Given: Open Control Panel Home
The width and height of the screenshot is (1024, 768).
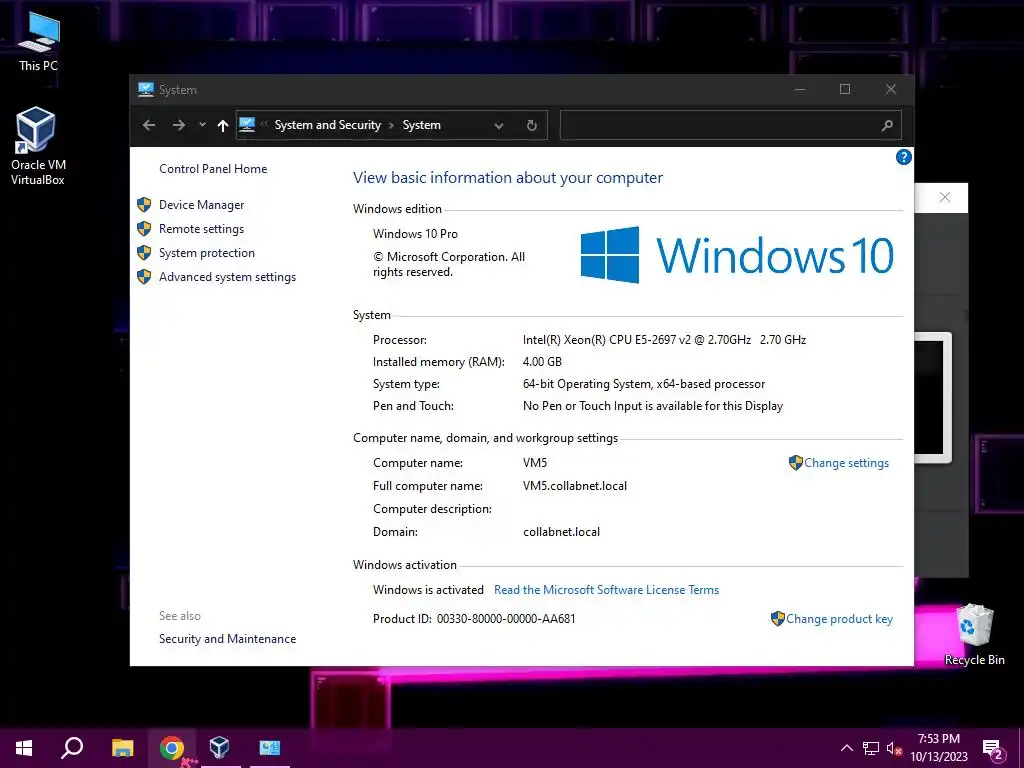Looking at the screenshot, I should click(x=213, y=168).
